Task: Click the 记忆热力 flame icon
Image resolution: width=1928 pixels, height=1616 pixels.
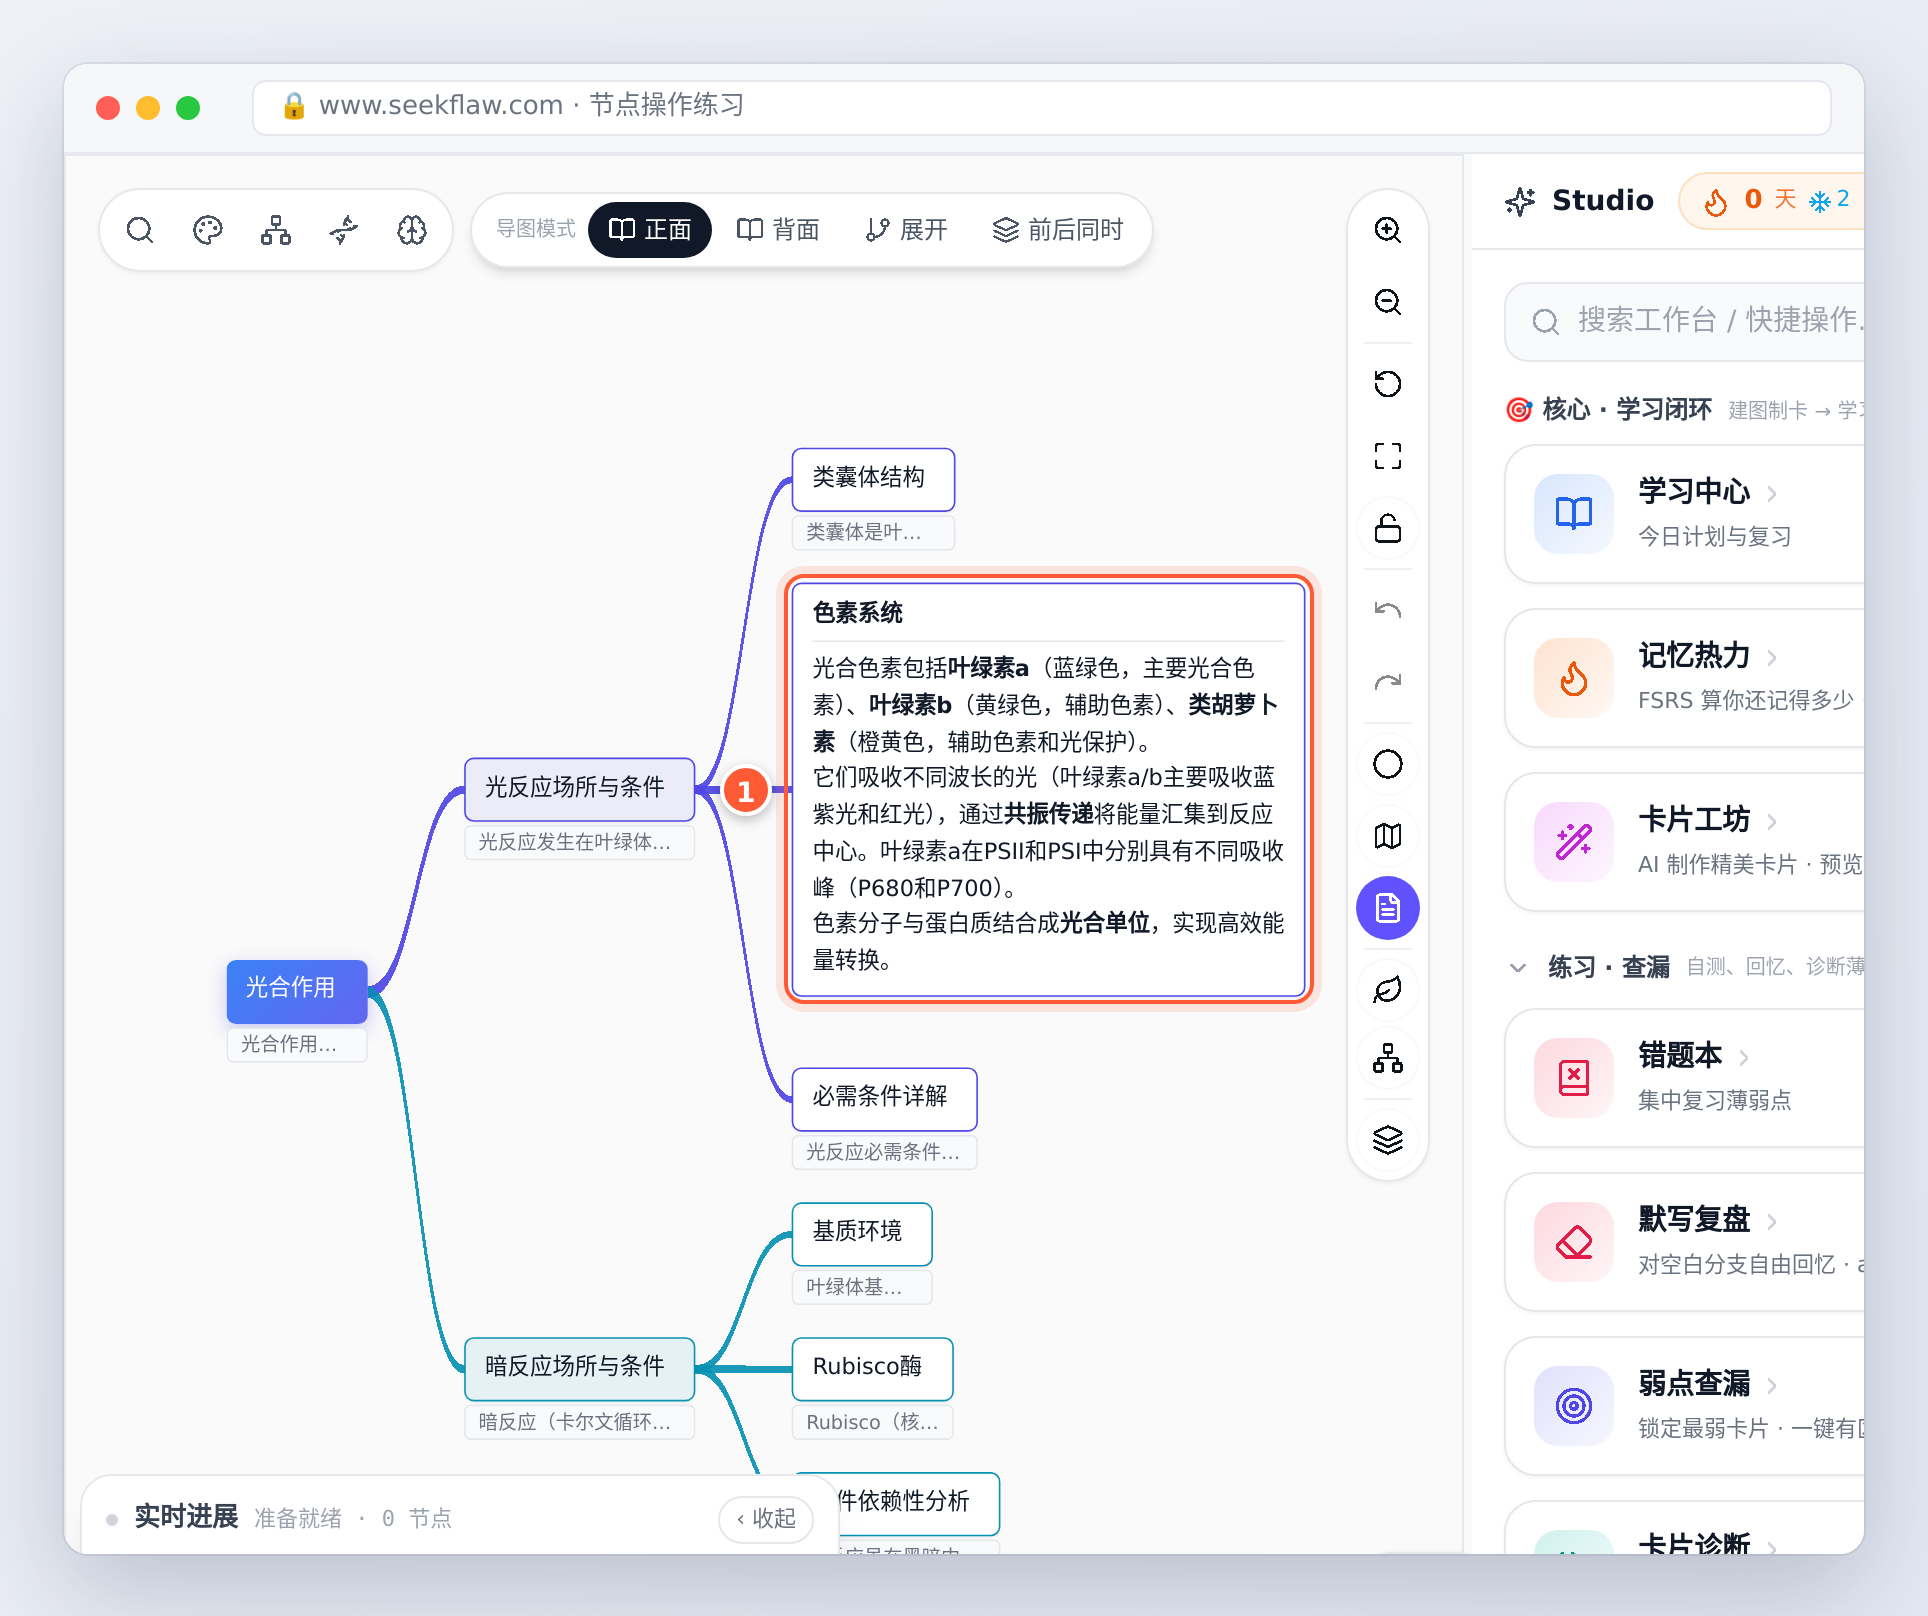Action: click(x=1574, y=678)
